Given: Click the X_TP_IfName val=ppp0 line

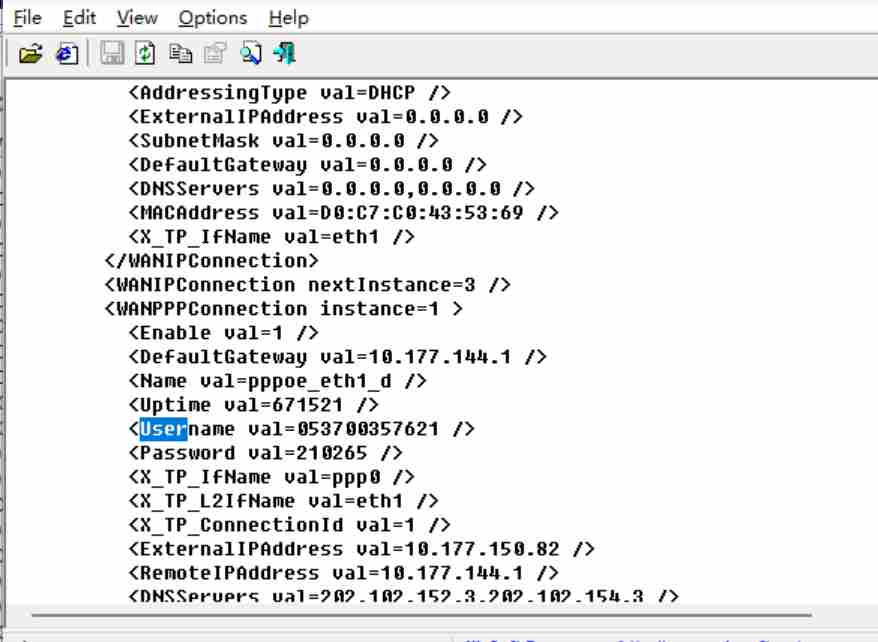Looking at the screenshot, I should [272, 477].
